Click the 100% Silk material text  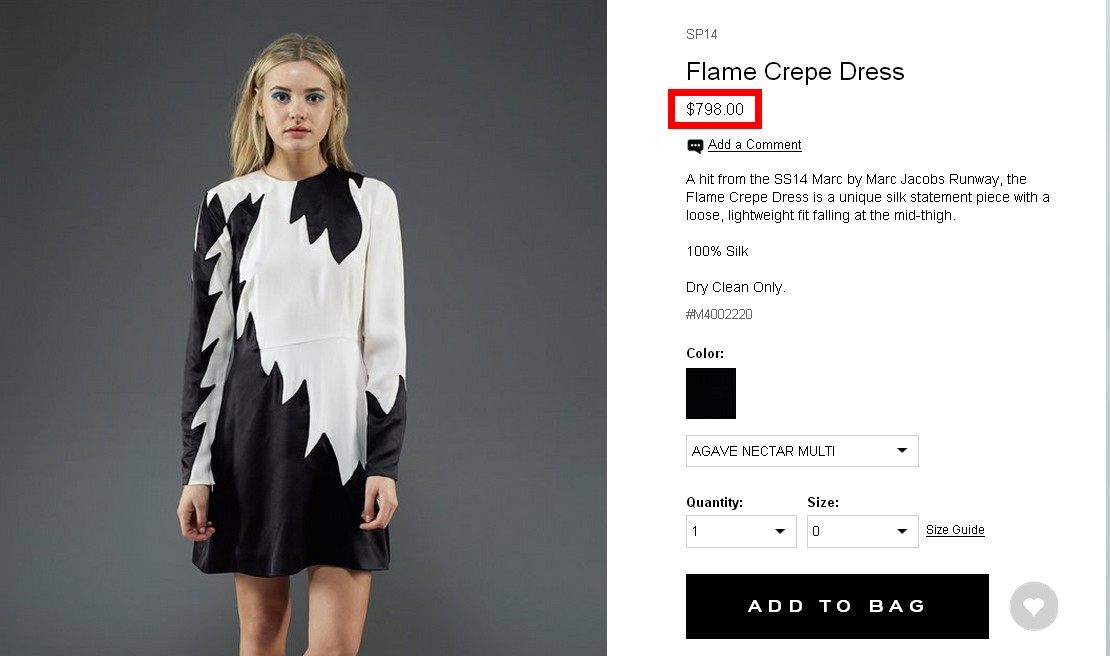(717, 251)
